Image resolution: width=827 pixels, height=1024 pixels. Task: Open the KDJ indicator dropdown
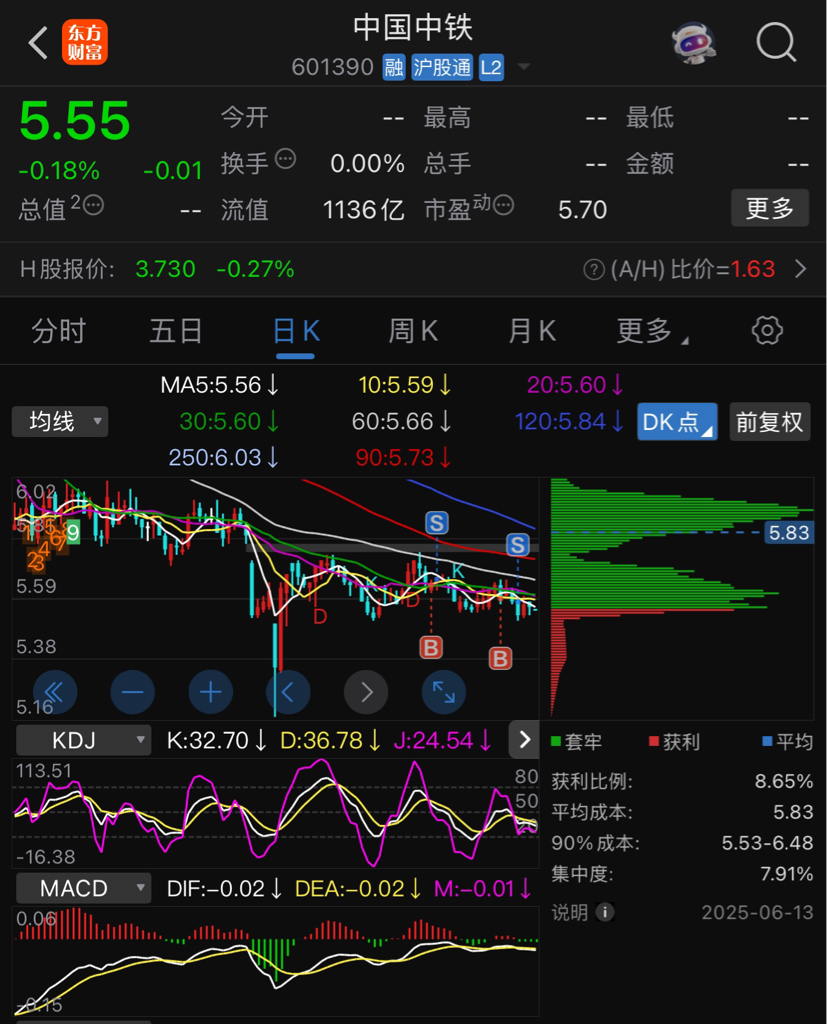[83, 740]
